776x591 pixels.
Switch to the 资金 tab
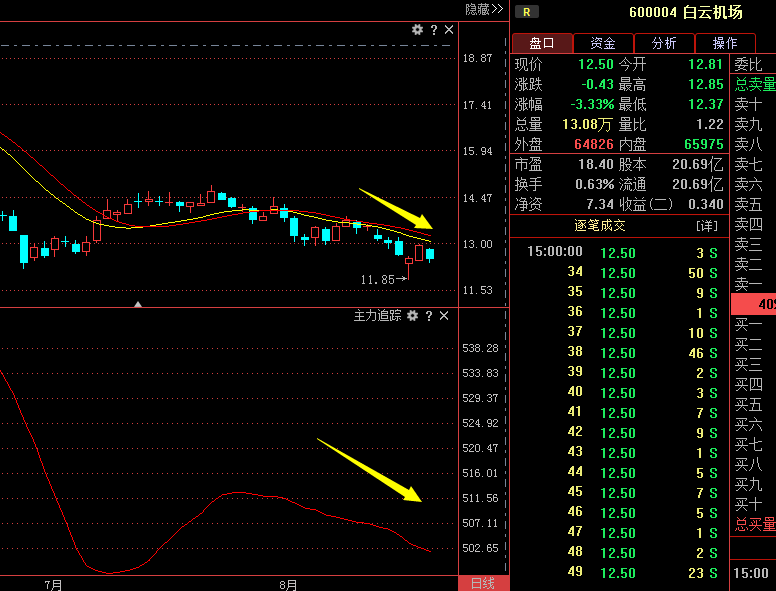coord(603,43)
